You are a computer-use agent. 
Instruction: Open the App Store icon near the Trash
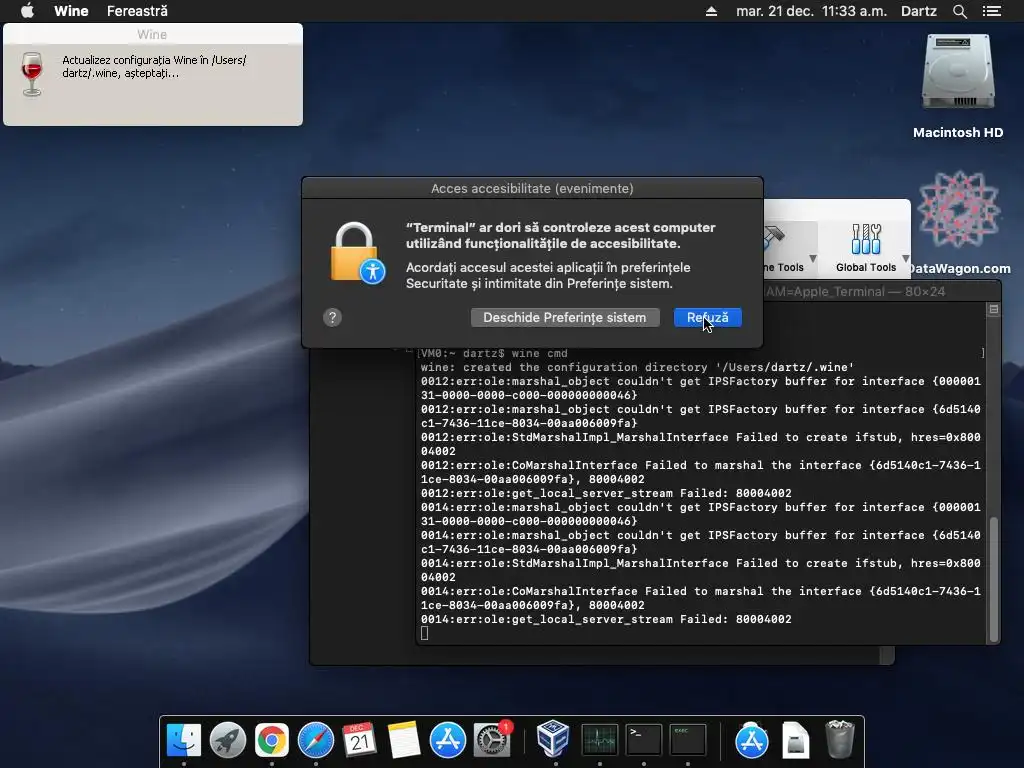[x=752, y=741]
